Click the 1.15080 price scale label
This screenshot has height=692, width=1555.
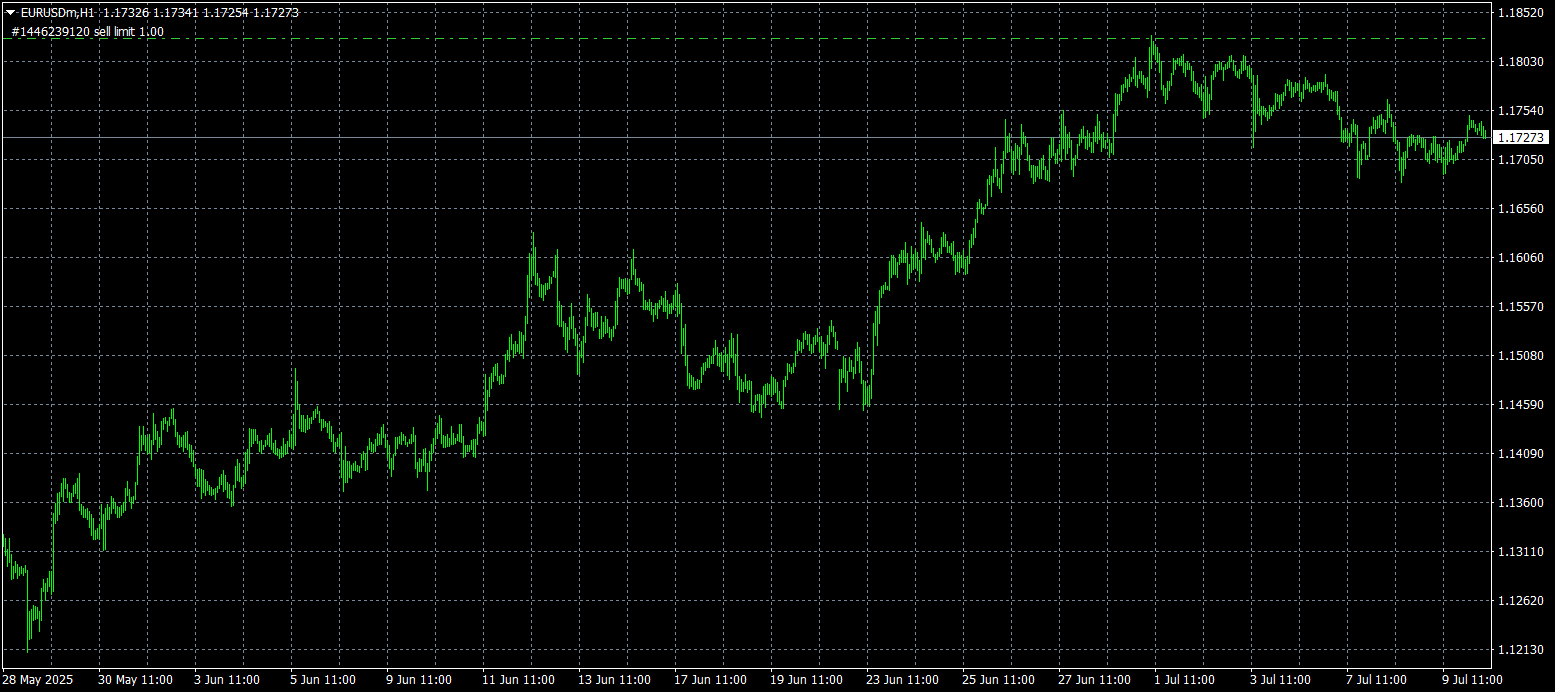(x=1522, y=356)
